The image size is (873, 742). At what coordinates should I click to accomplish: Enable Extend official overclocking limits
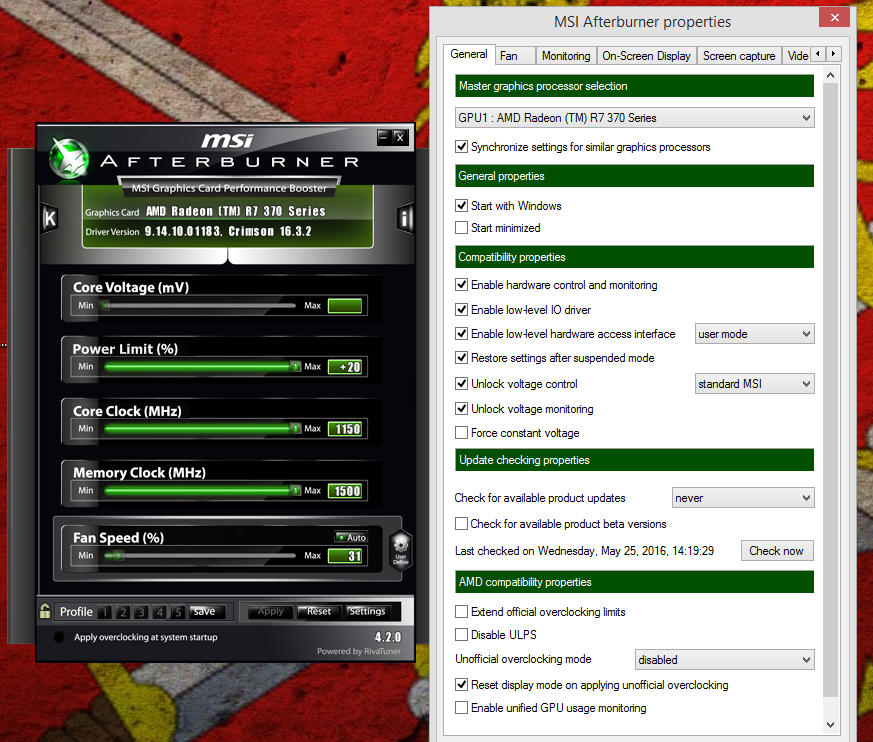pyautogui.click(x=461, y=612)
